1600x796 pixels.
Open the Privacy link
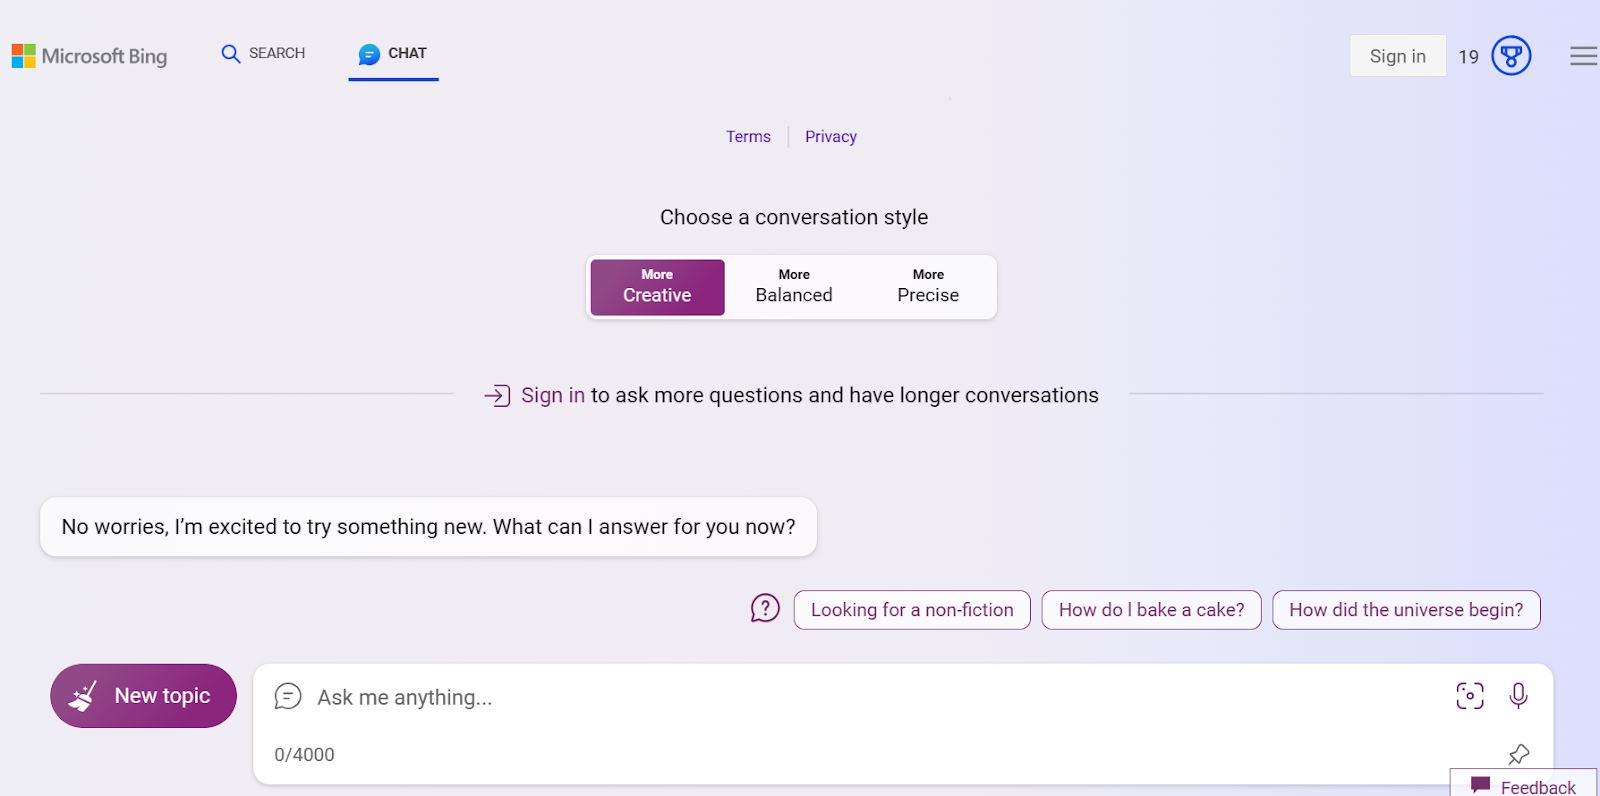tap(830, 136)
